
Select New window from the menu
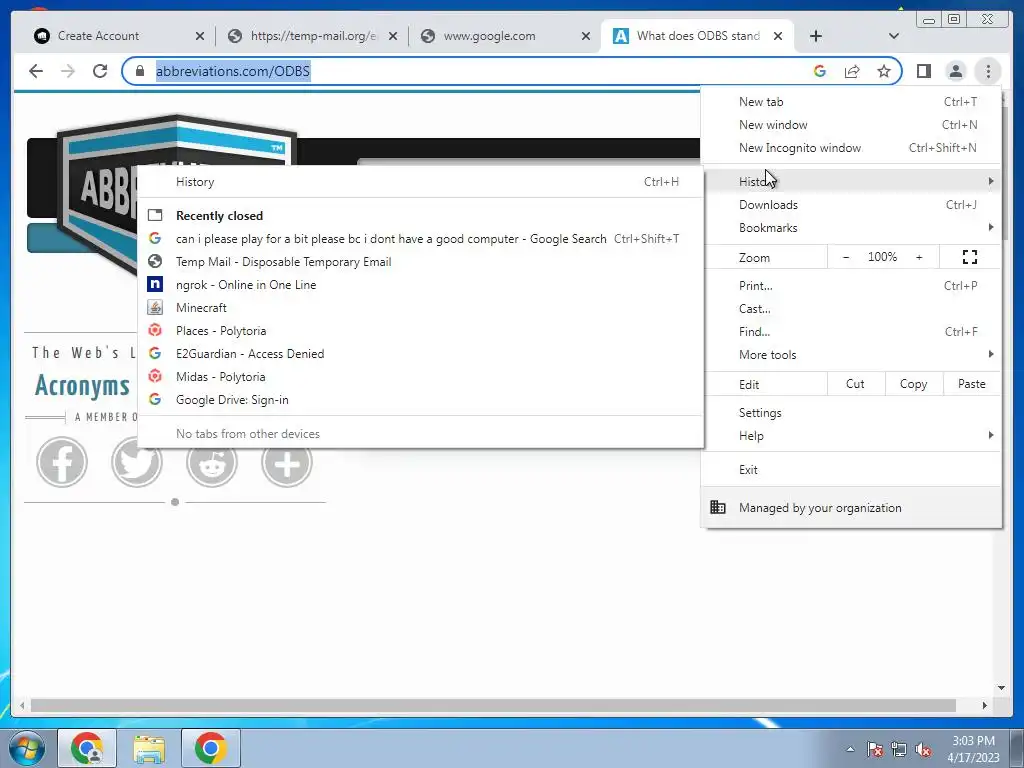851,125
